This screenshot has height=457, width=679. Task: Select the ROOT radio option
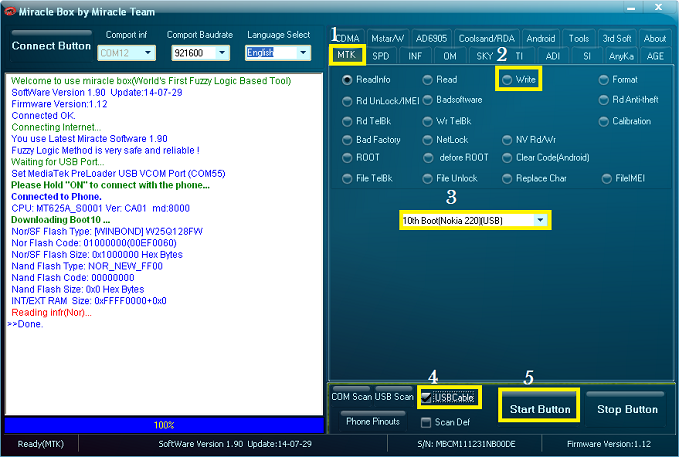click(361, 158)
